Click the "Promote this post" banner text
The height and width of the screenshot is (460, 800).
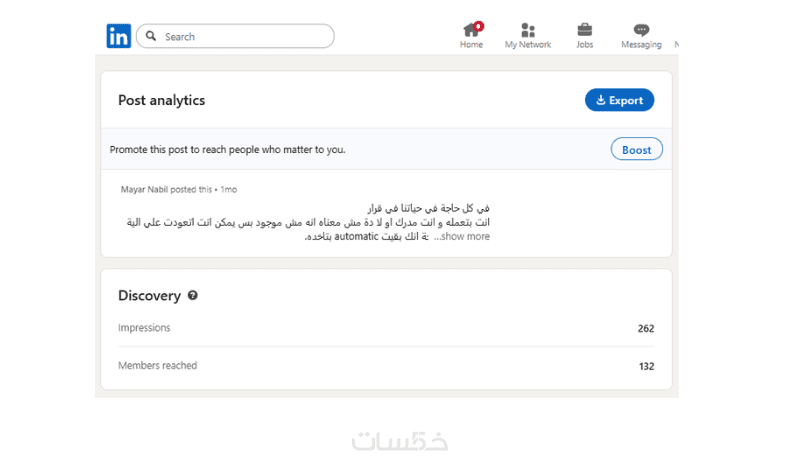(x=227, y=150)
